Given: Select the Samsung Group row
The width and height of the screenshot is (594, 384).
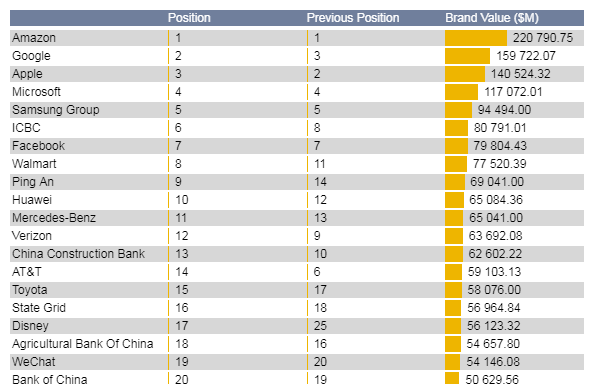Looking at the screenshot, I should [x=297, y=110].
